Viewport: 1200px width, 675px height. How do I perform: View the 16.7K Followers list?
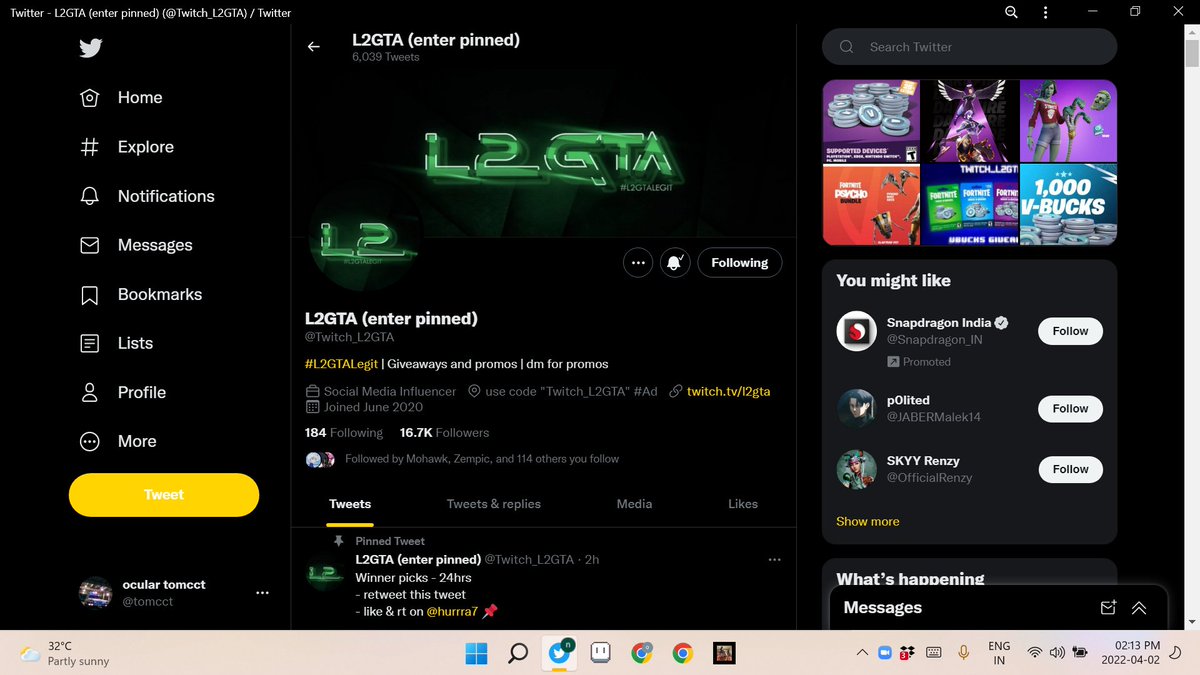(444, 433)
